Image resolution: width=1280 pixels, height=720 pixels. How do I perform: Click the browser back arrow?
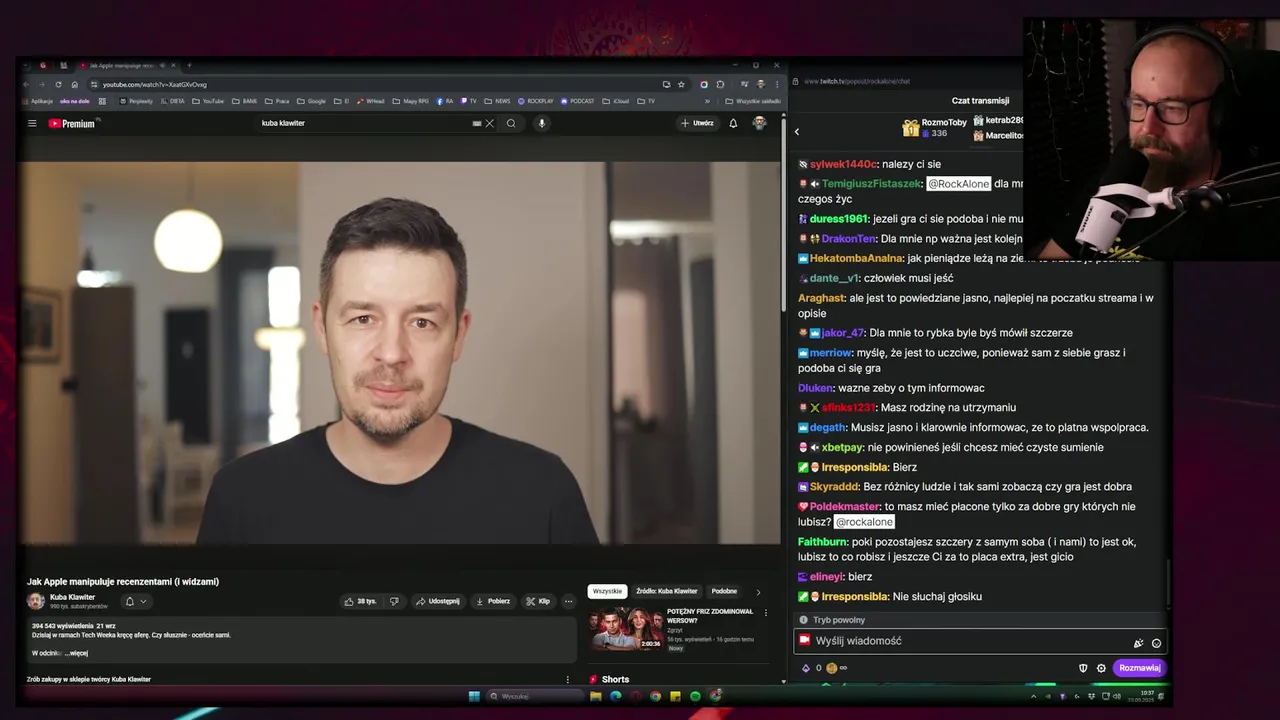(27, 84)
